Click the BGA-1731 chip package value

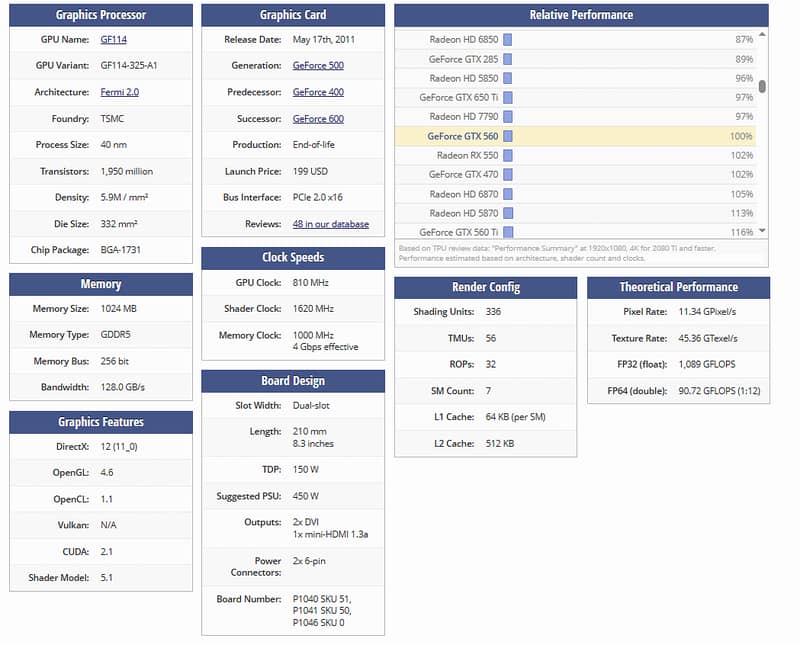(x=120, y=250)
